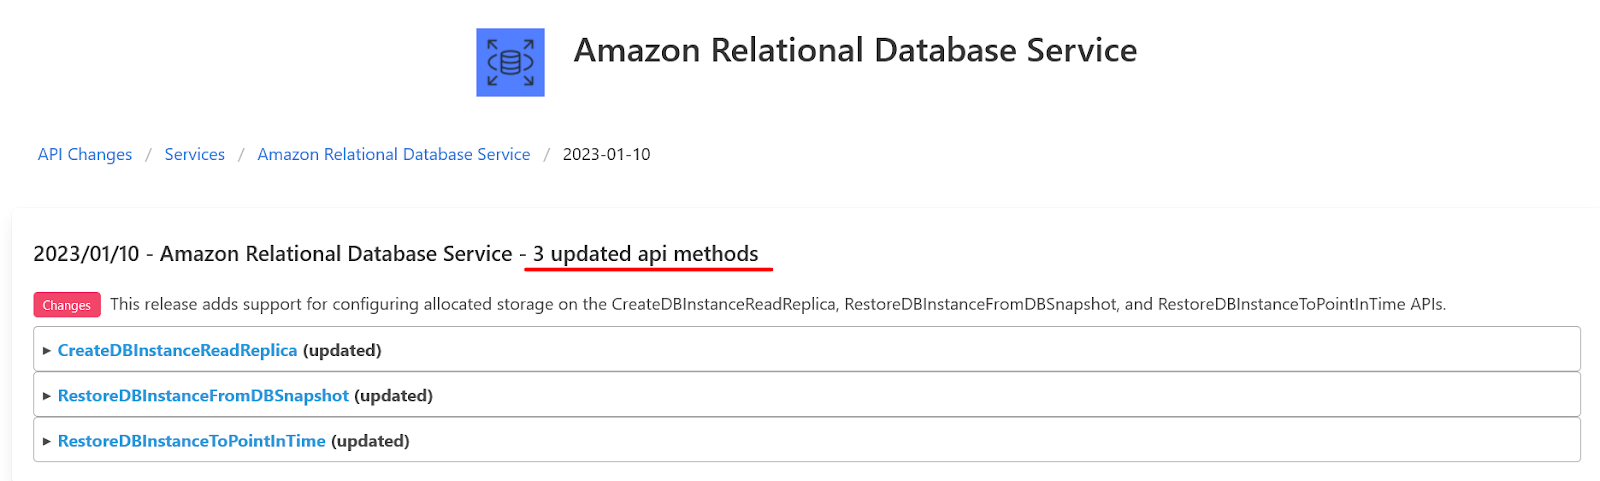This screenshot has width=1600, height=481.
Task: Go to API Changes breadcrumb link
Action: point(85,154)
